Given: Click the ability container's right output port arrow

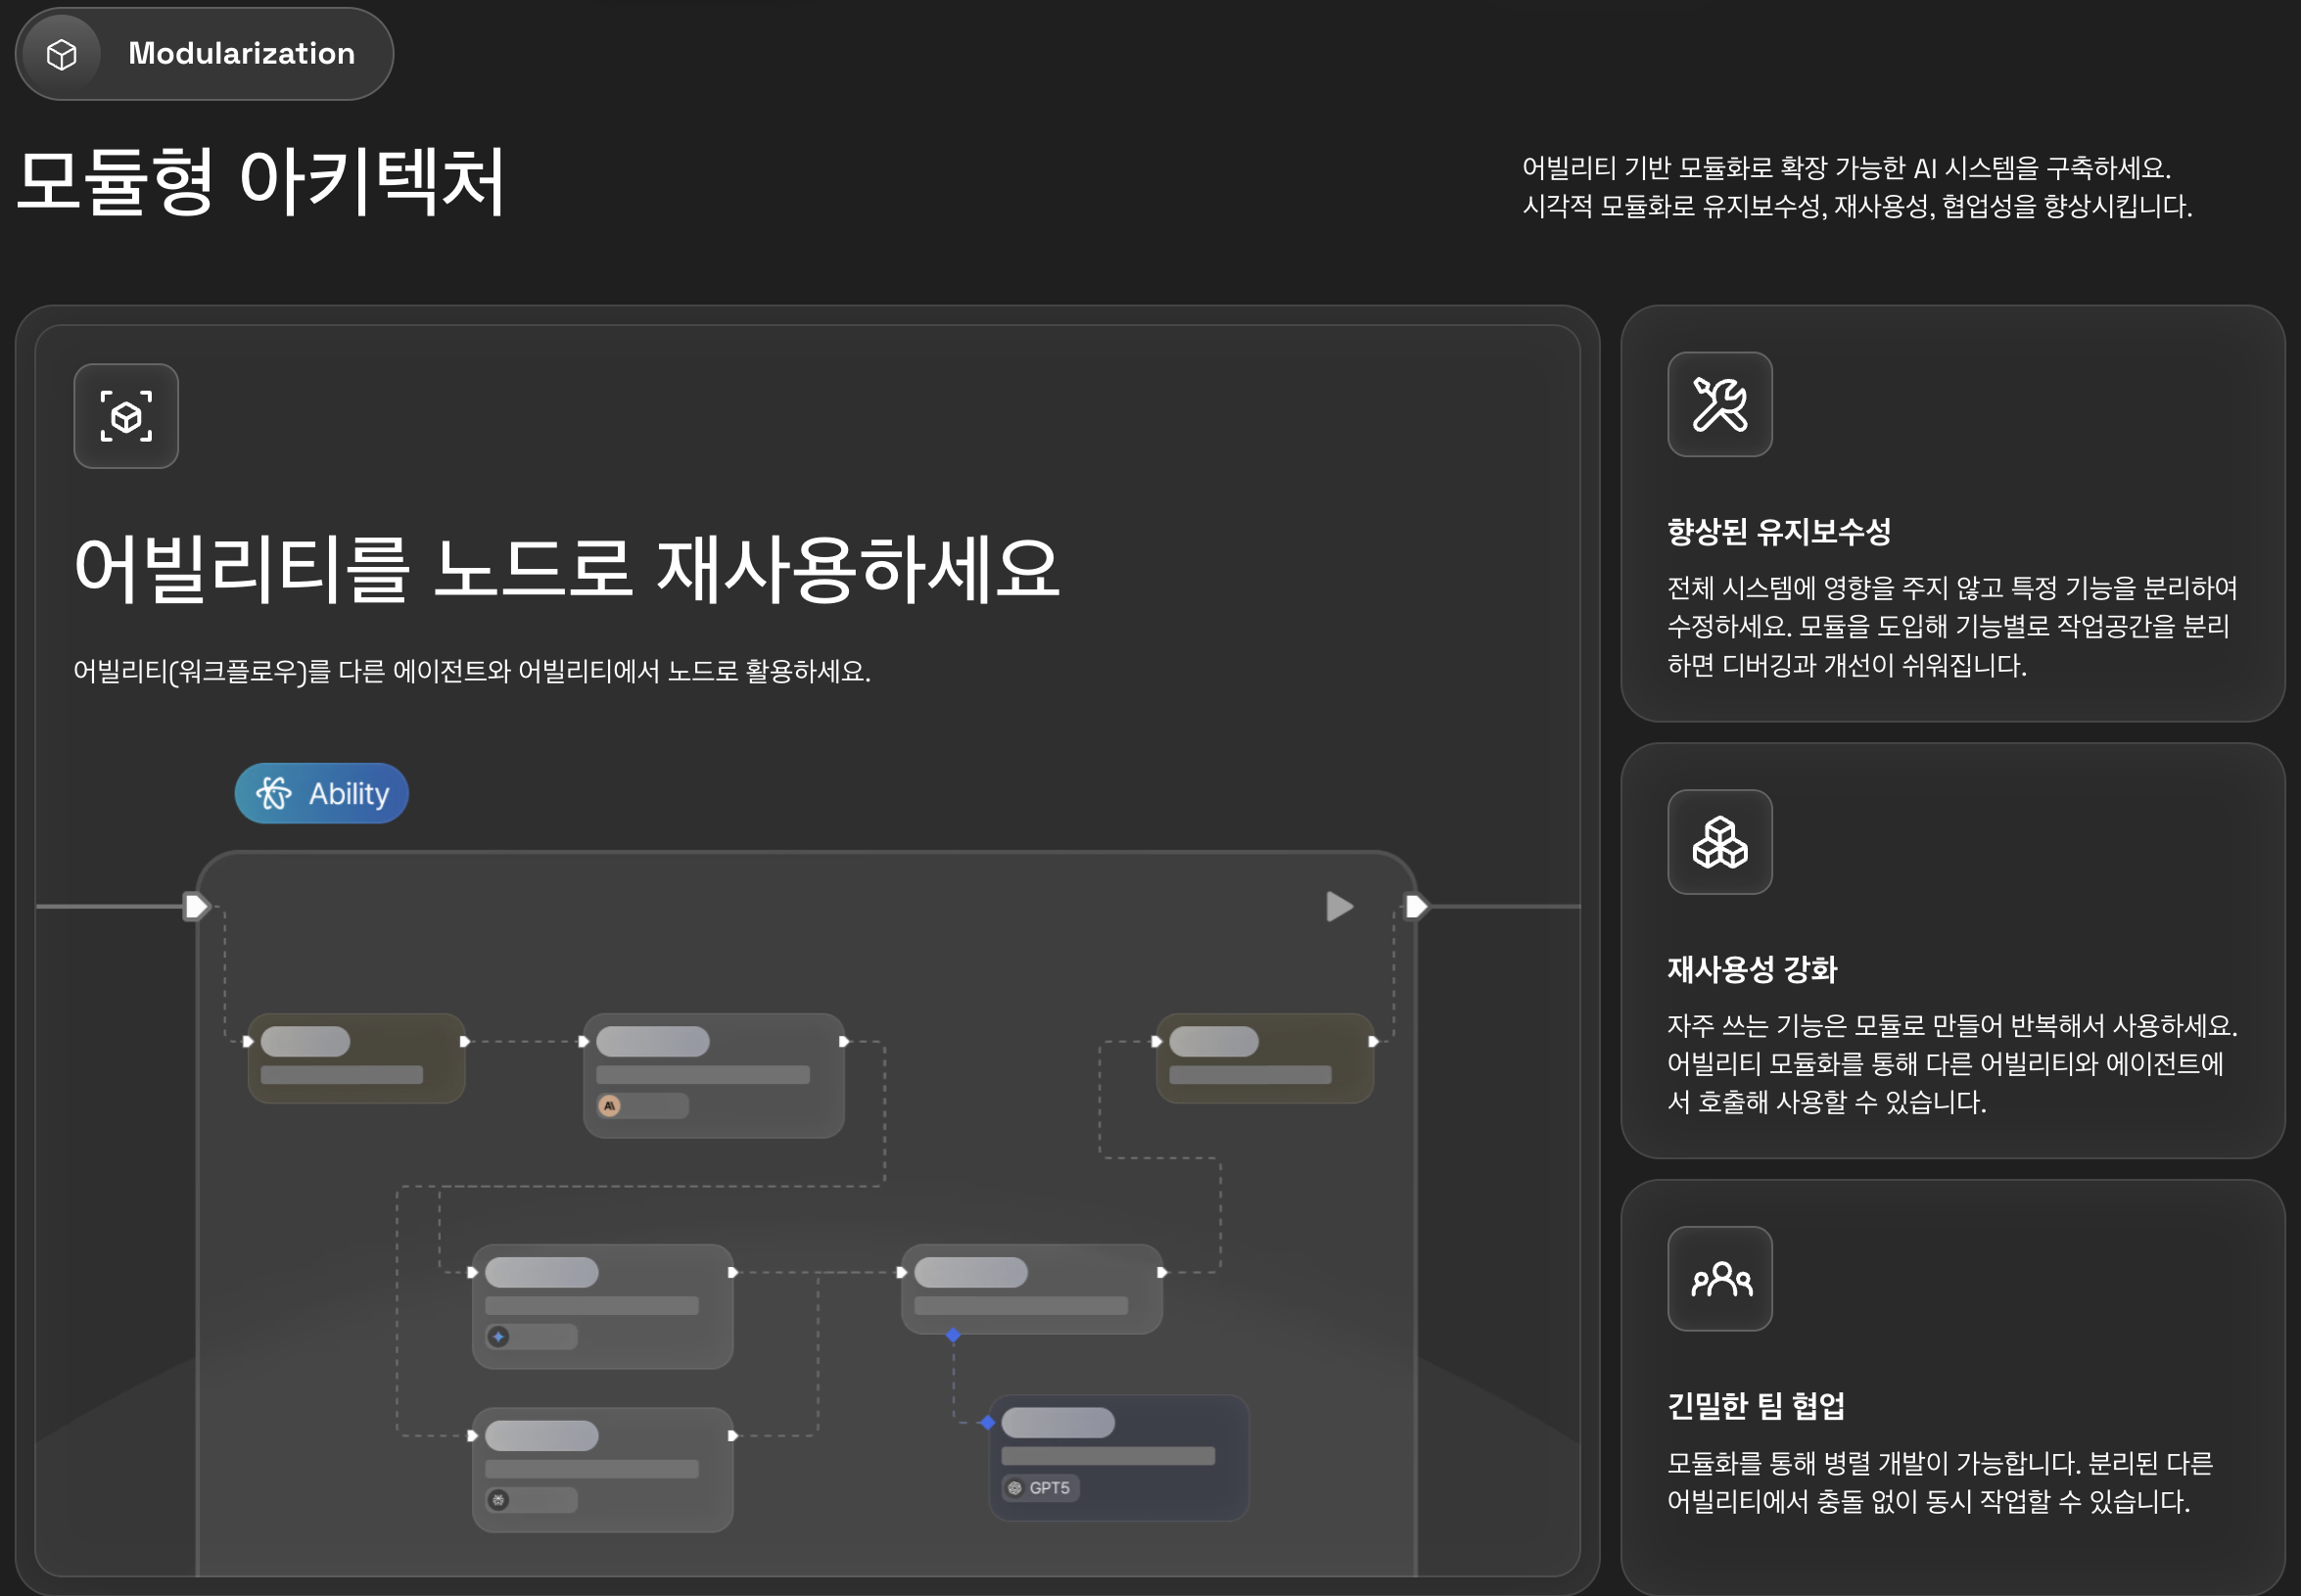Looking at the screenshot, I should [1416, 907].
